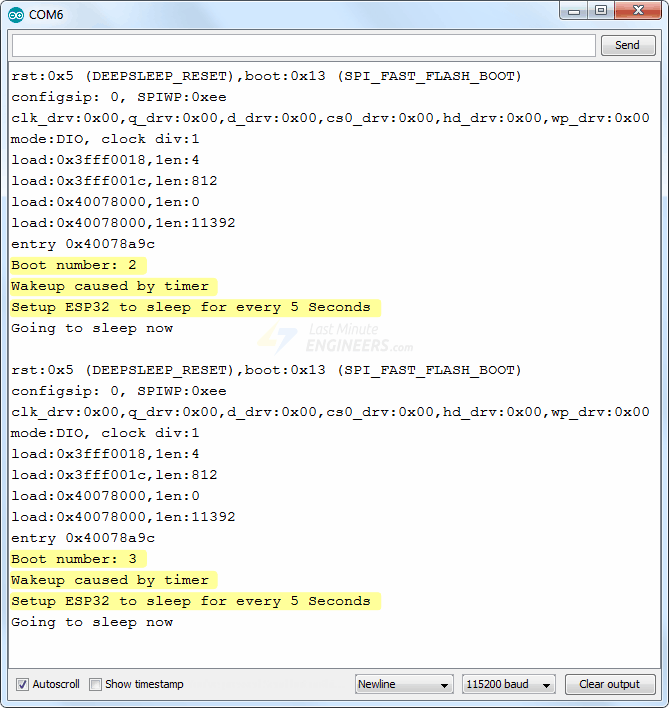The height and width of the screenshot is (708, 669).
Task: Disable the Autoscroll checkbox
Action: [x=22, y=684]
